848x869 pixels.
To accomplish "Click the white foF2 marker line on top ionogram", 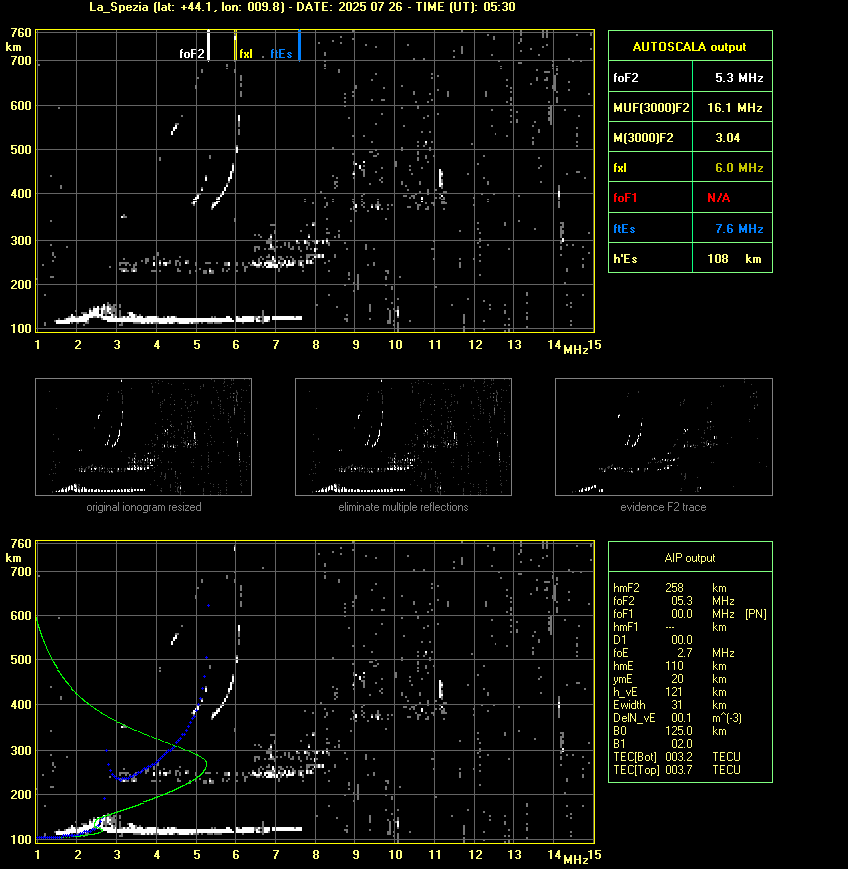I will click(208, 45).
